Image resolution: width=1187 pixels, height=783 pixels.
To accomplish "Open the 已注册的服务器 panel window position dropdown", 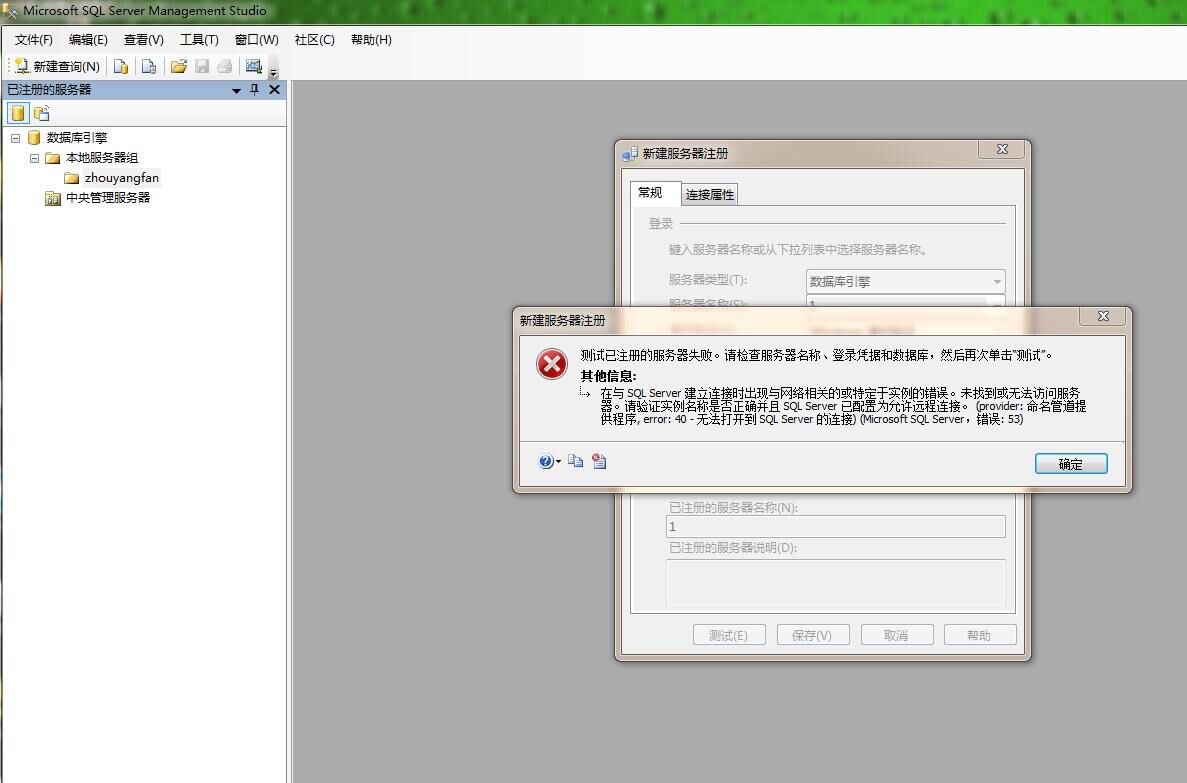I will coord(236,90).
